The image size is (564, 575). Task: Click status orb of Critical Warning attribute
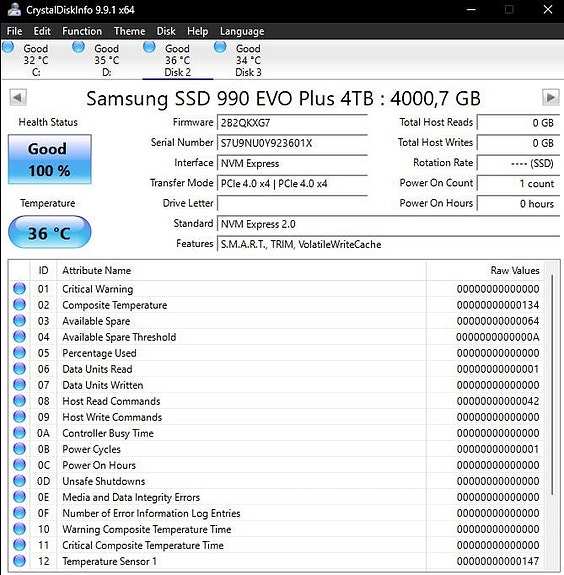[x=19, y=289]
